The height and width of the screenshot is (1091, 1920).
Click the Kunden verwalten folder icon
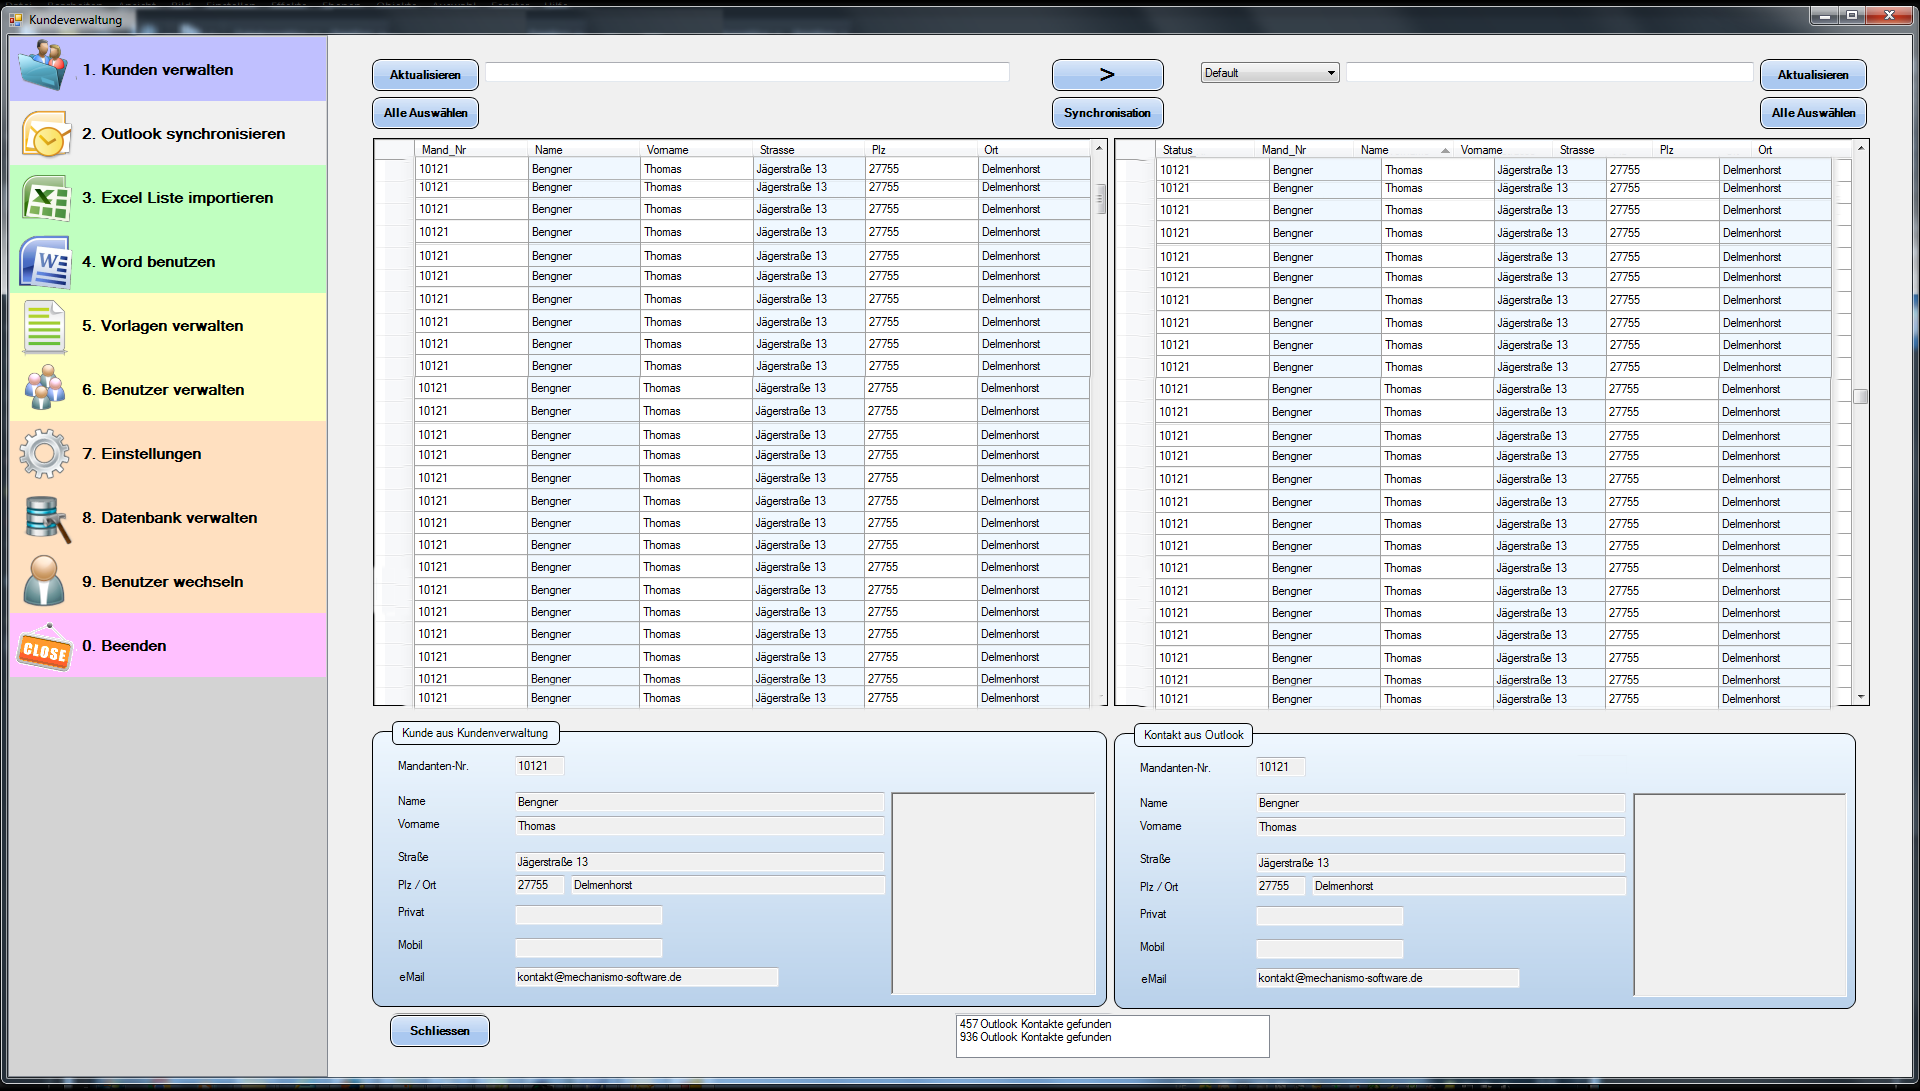44,67
